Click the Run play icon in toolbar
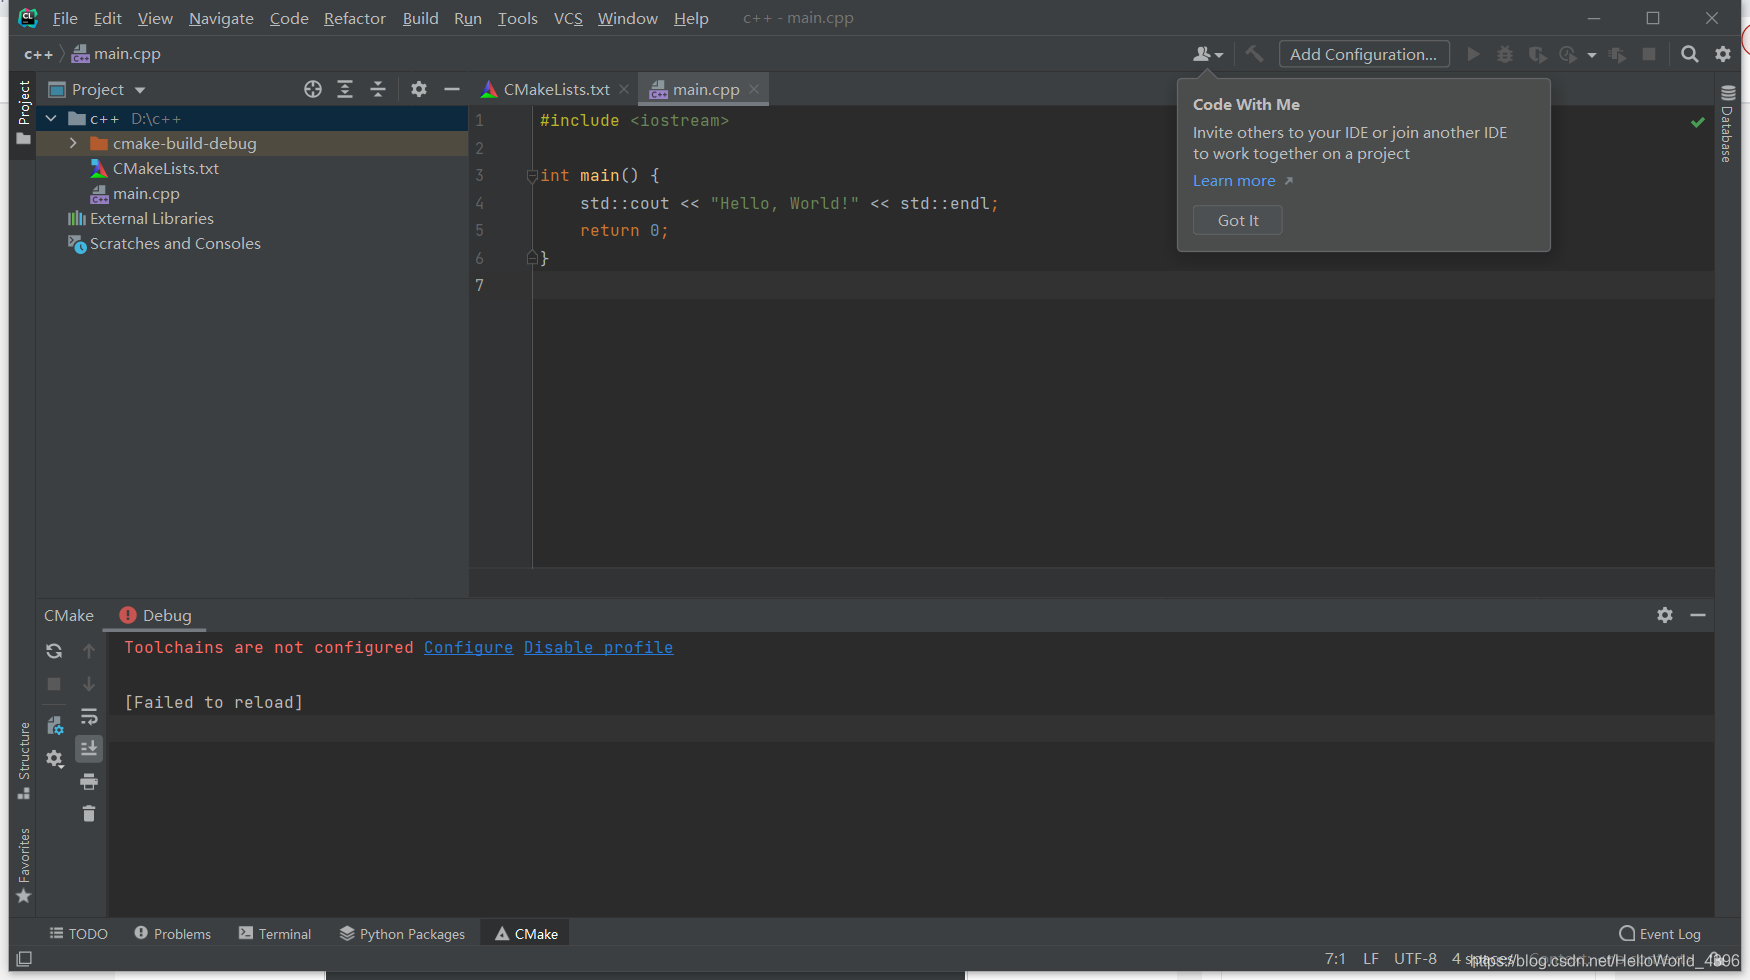Image resolution: width=1750 pixels, height=980 pixels. pyautogui.click(x=1473, y=54)
